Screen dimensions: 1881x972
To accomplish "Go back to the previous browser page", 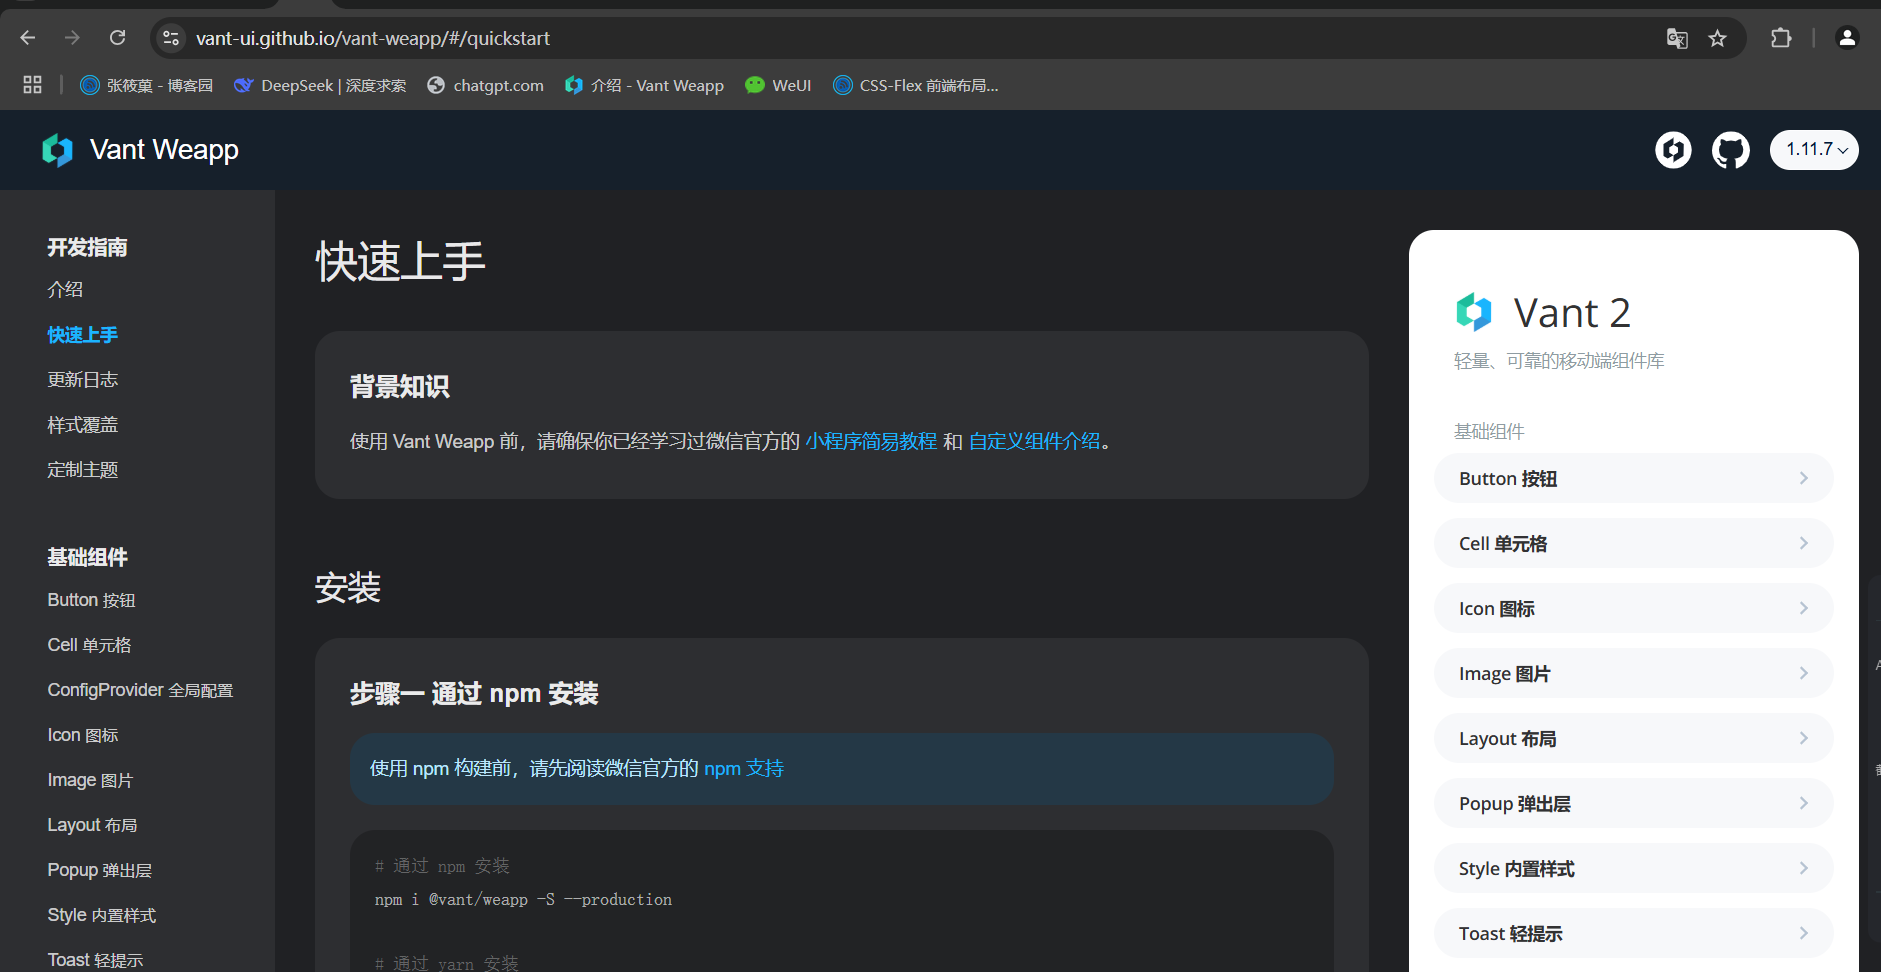I will click(x=28, y=38).
